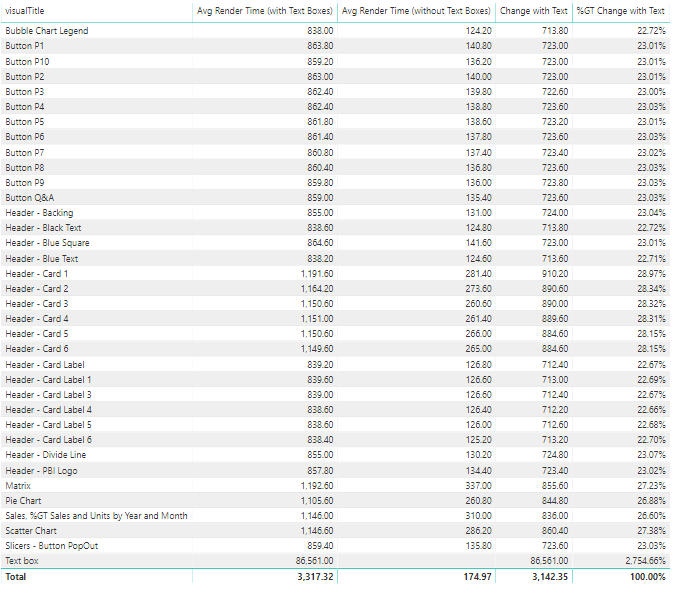Click the 124.20 value in Bubble Chart Legend
The image size is (674, 591).
[x=478, y=31]
